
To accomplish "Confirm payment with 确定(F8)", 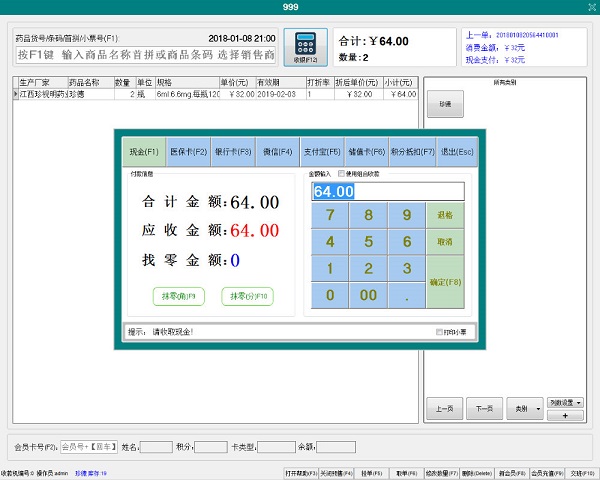I will click(445, 282).
